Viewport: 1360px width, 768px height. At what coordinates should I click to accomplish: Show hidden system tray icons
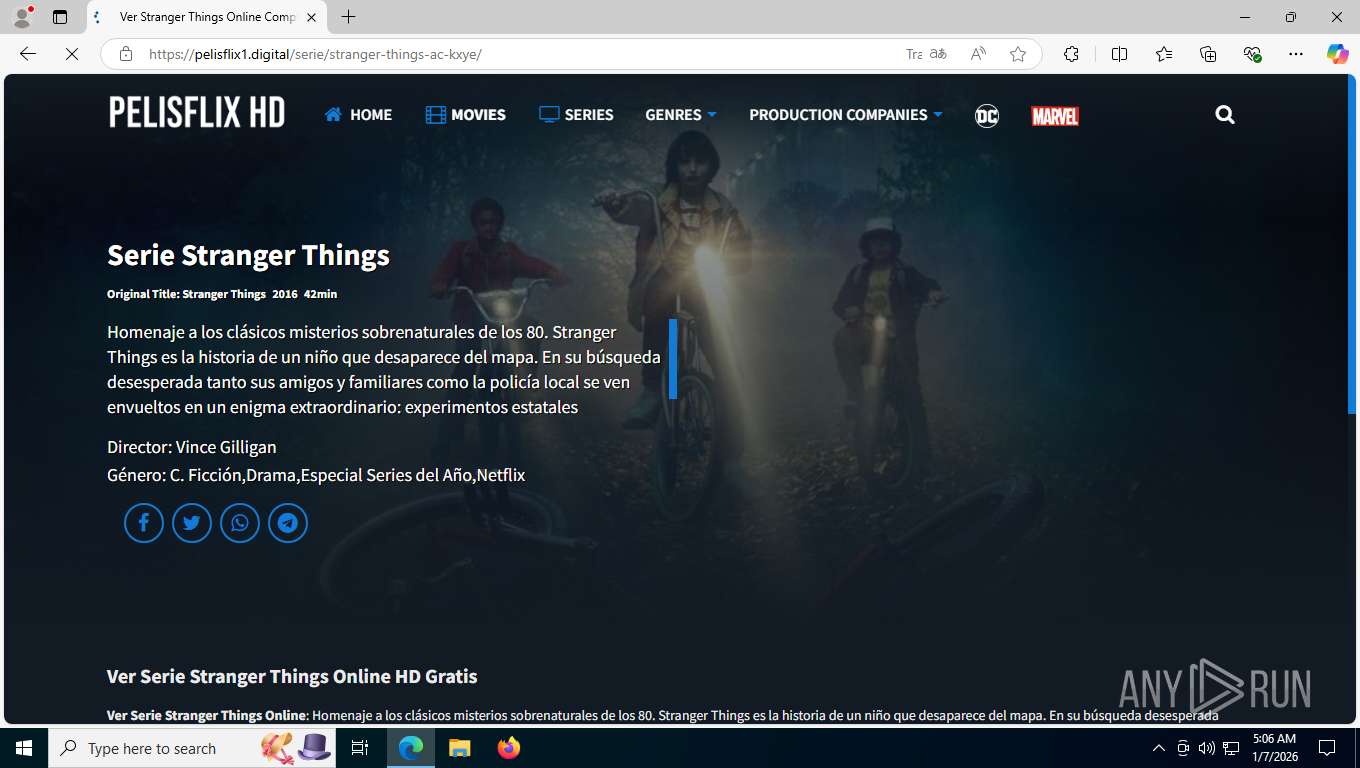click(x=1159, y=748)
